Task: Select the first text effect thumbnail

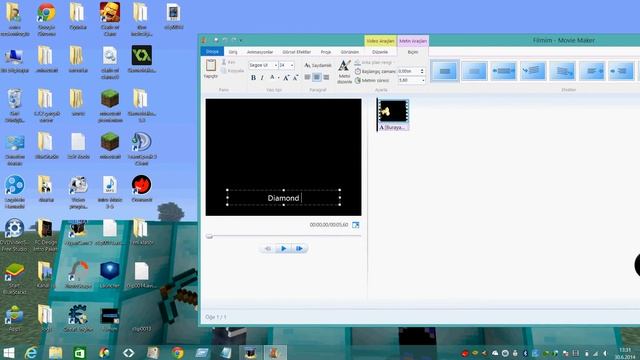Action: (444, 71)
